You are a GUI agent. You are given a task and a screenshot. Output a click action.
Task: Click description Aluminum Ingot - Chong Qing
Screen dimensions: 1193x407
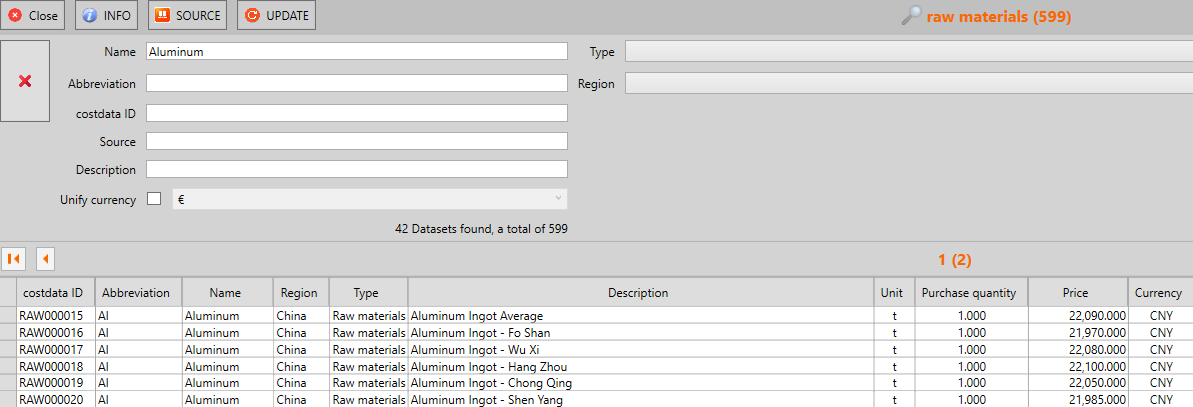coord(491,383)
